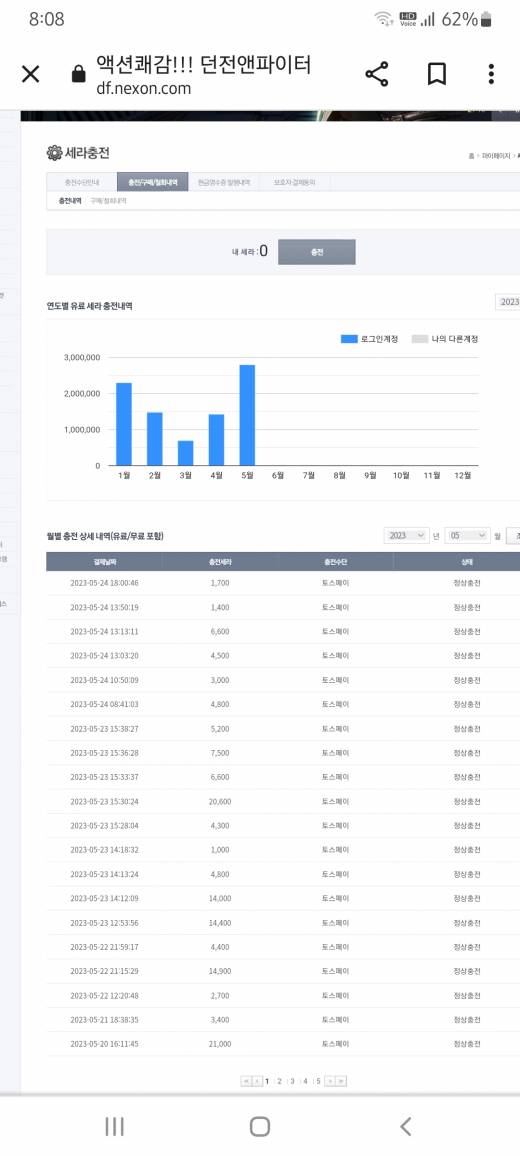Tap the Android back button
The image size is (520, 1156).
[405, 1126]
